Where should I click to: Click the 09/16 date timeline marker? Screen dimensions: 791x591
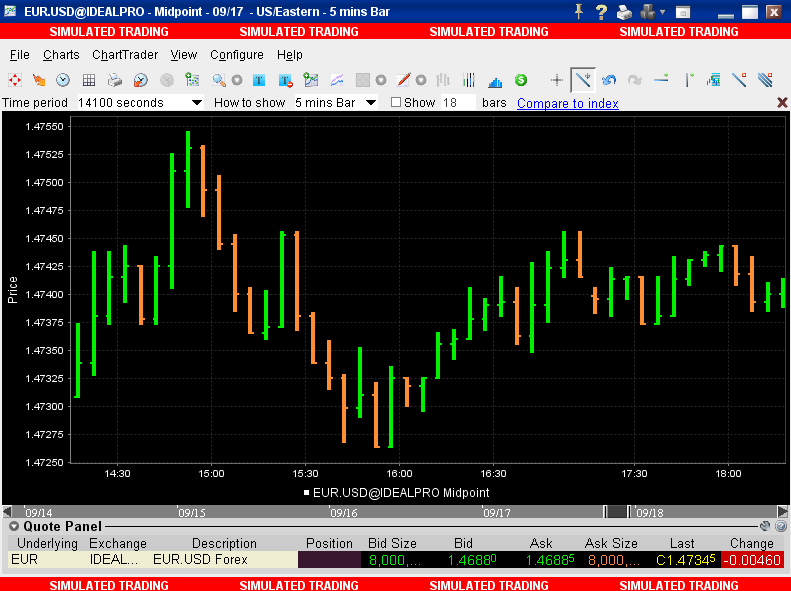[x=344, y=513]
